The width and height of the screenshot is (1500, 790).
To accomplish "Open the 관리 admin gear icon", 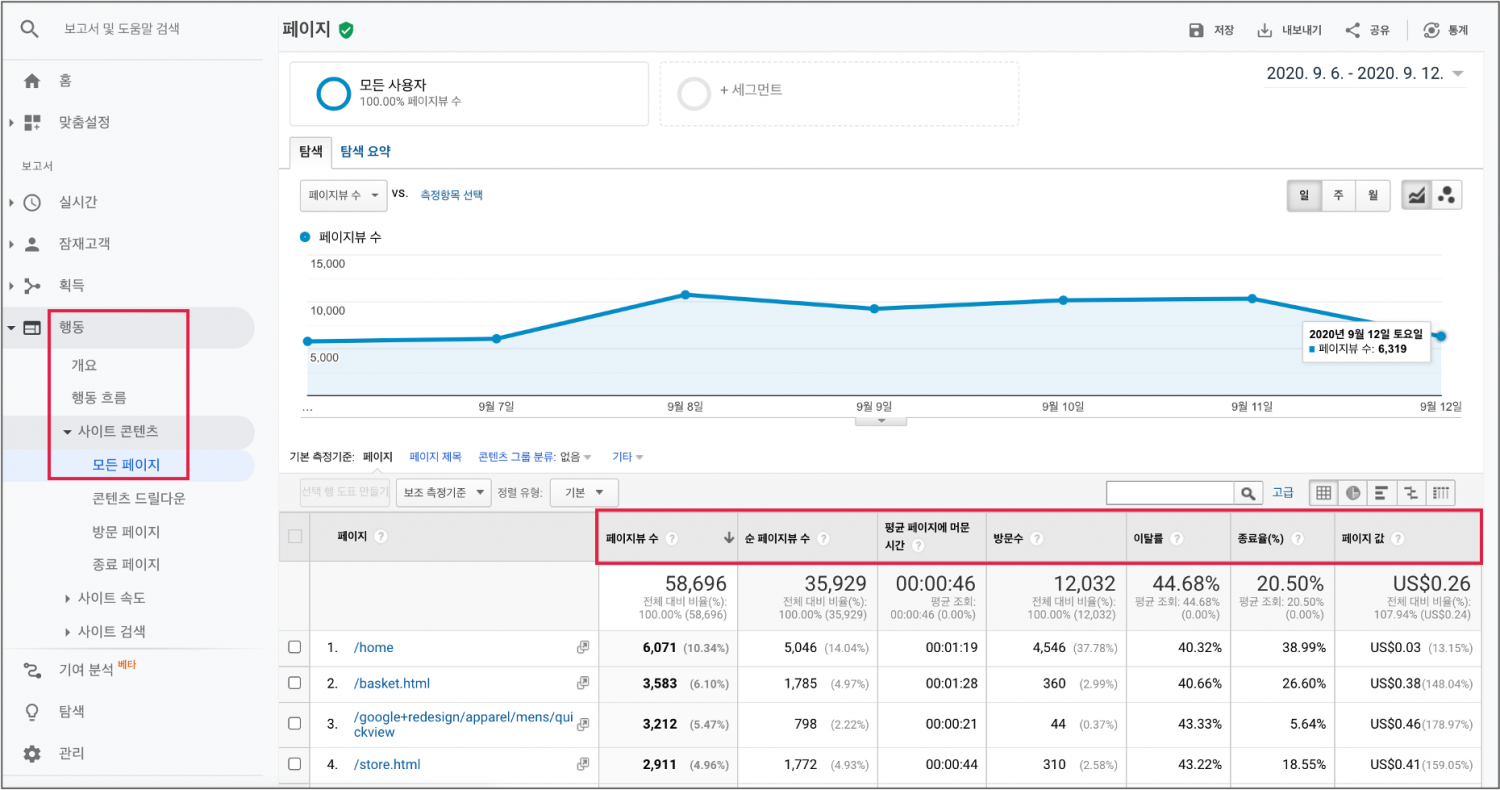I will (32, 753).
